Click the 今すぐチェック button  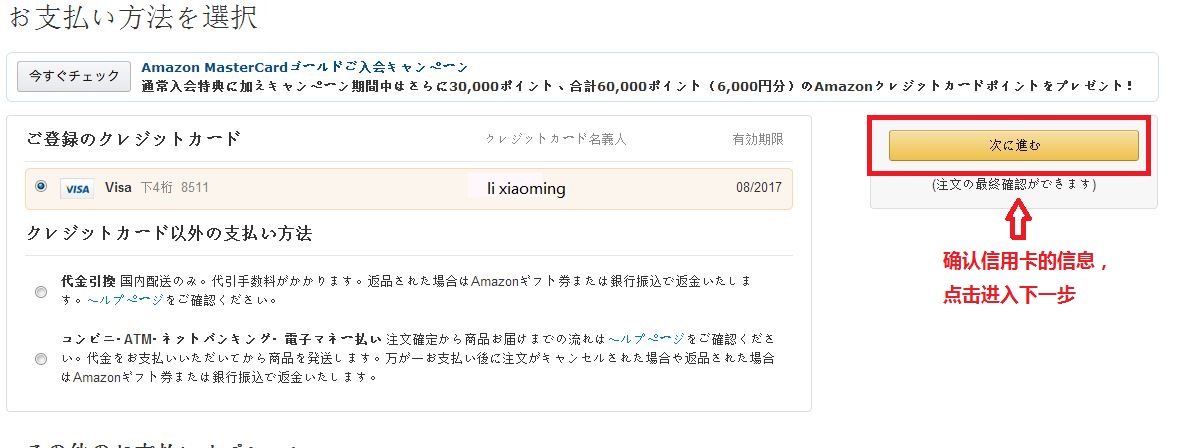tap(74, 76)
